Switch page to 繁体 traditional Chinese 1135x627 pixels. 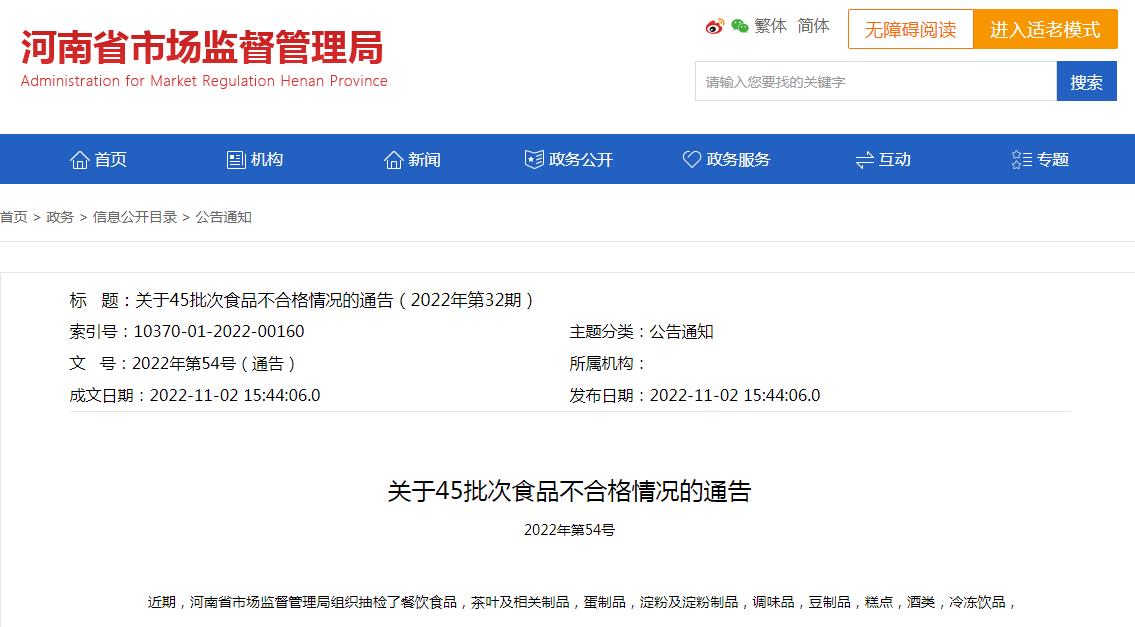coord(770,27)
